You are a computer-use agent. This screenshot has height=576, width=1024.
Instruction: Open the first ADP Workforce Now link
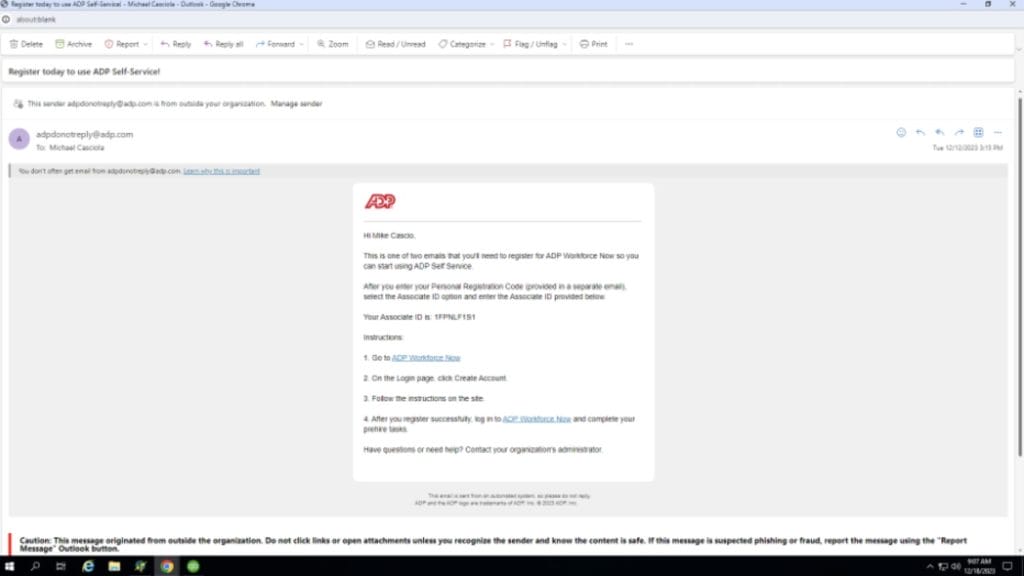(426, 357)
